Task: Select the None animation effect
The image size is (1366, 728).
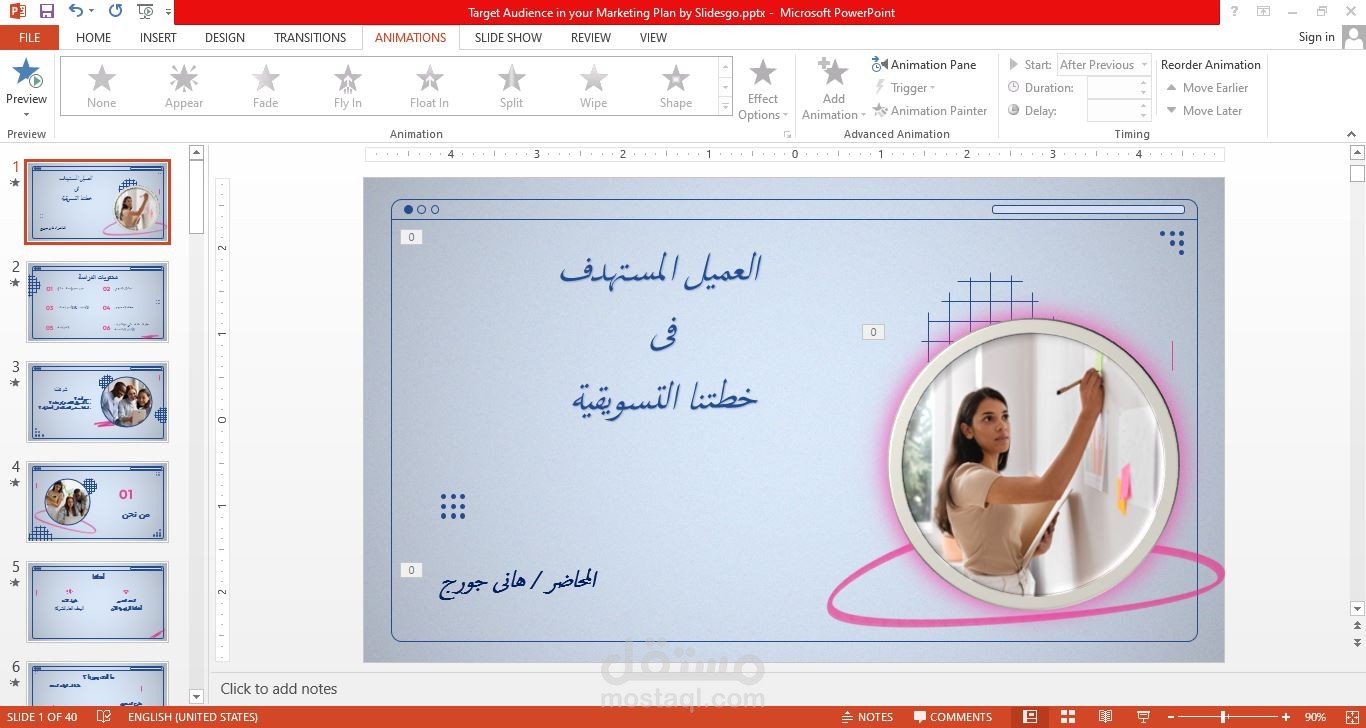Action: 102,86
